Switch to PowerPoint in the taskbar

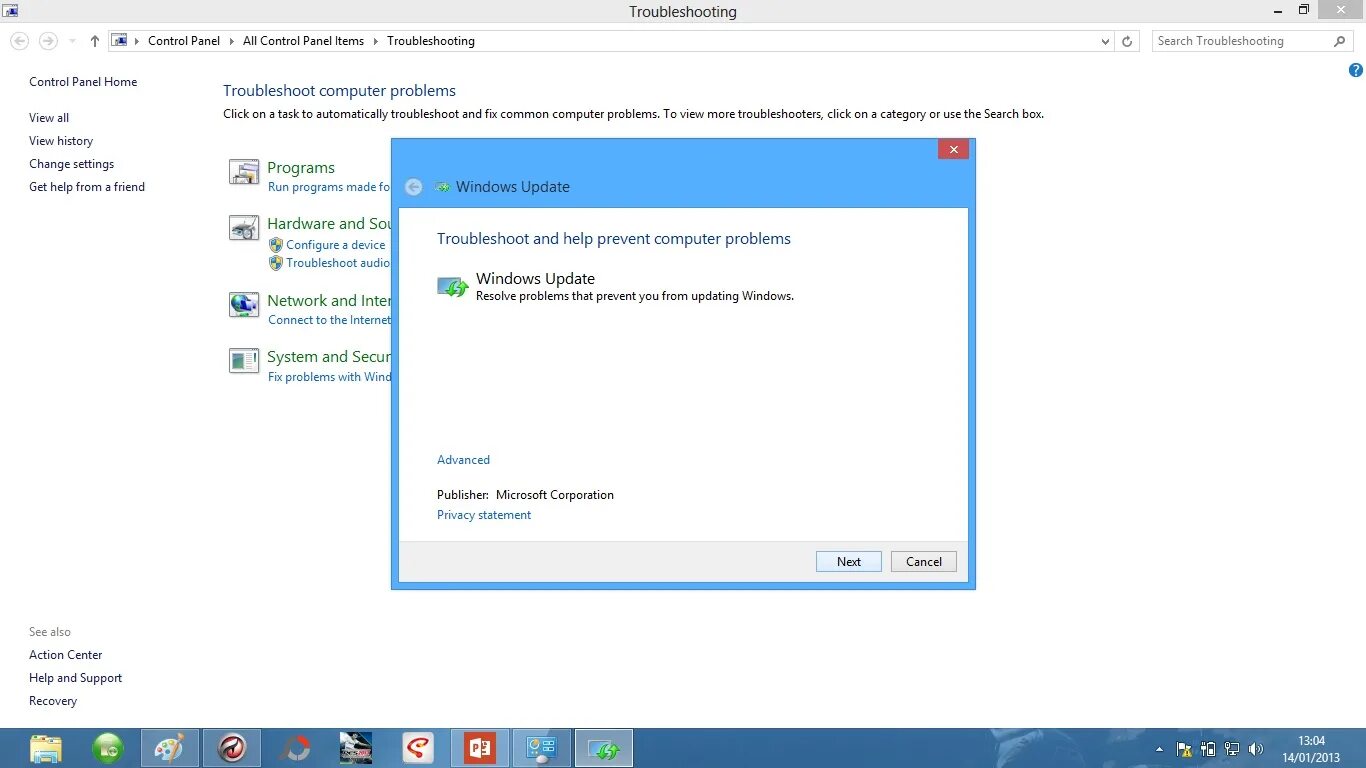pos(480,748)
